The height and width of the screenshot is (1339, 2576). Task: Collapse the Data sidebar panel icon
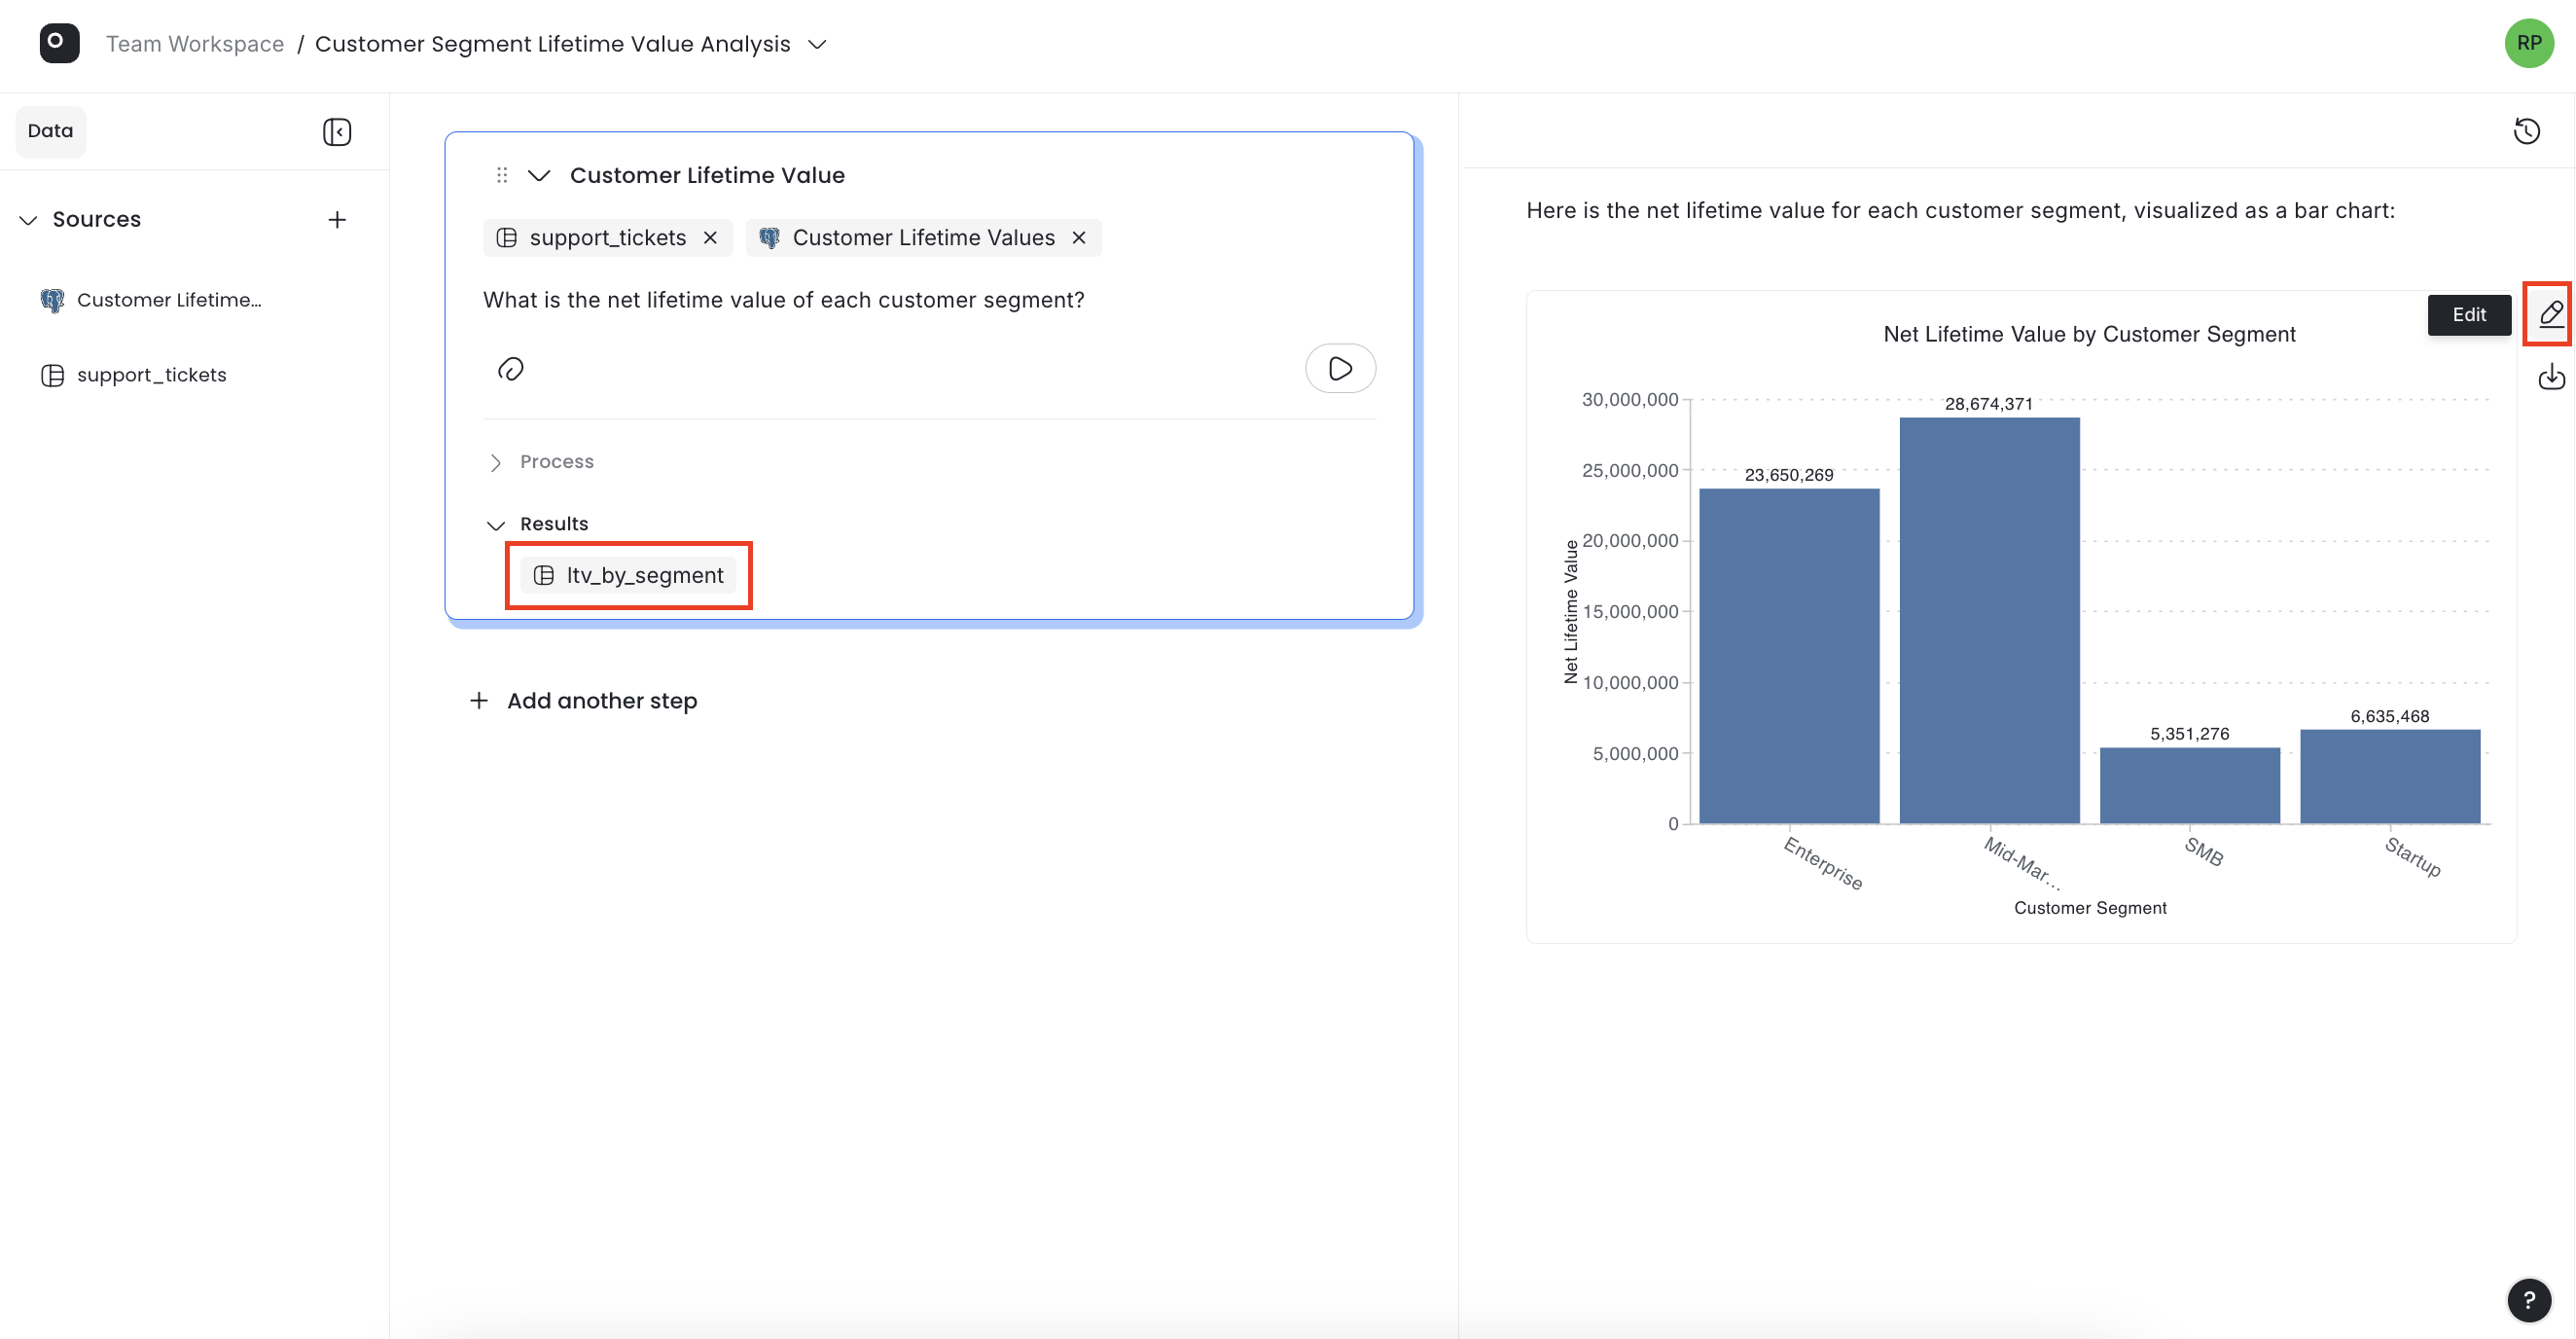(337, 132)
